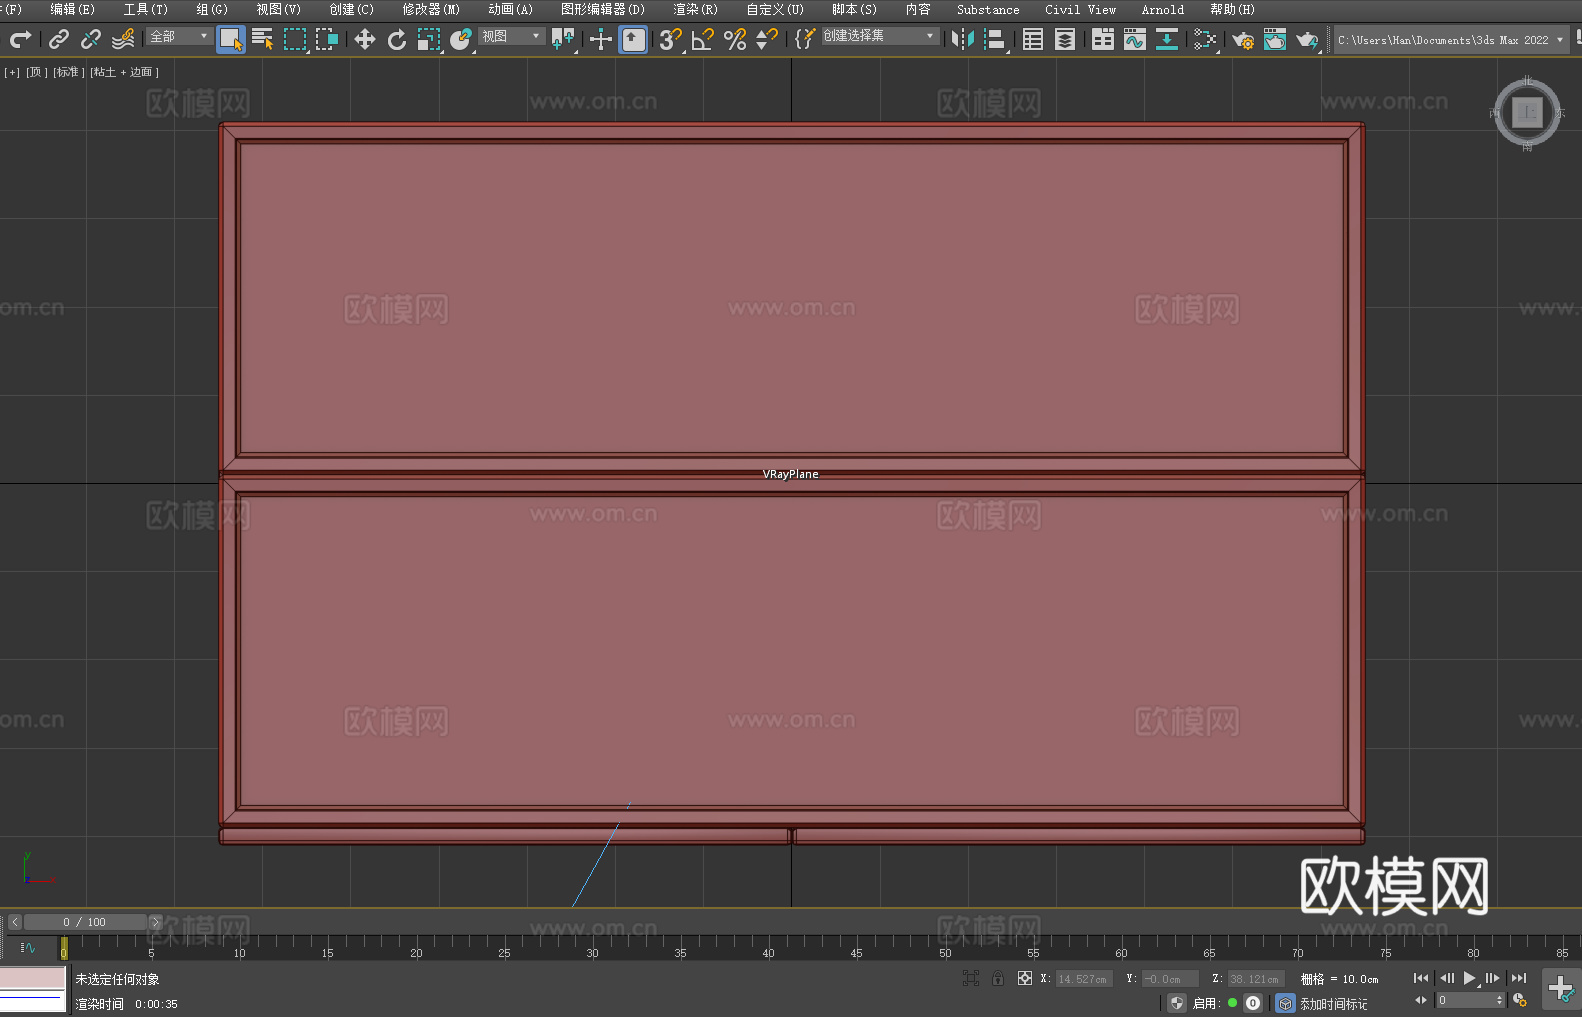The image size is (1582, 1017).
Task: Open the selection filter dropdown 全部
Action: click(179, 36)
